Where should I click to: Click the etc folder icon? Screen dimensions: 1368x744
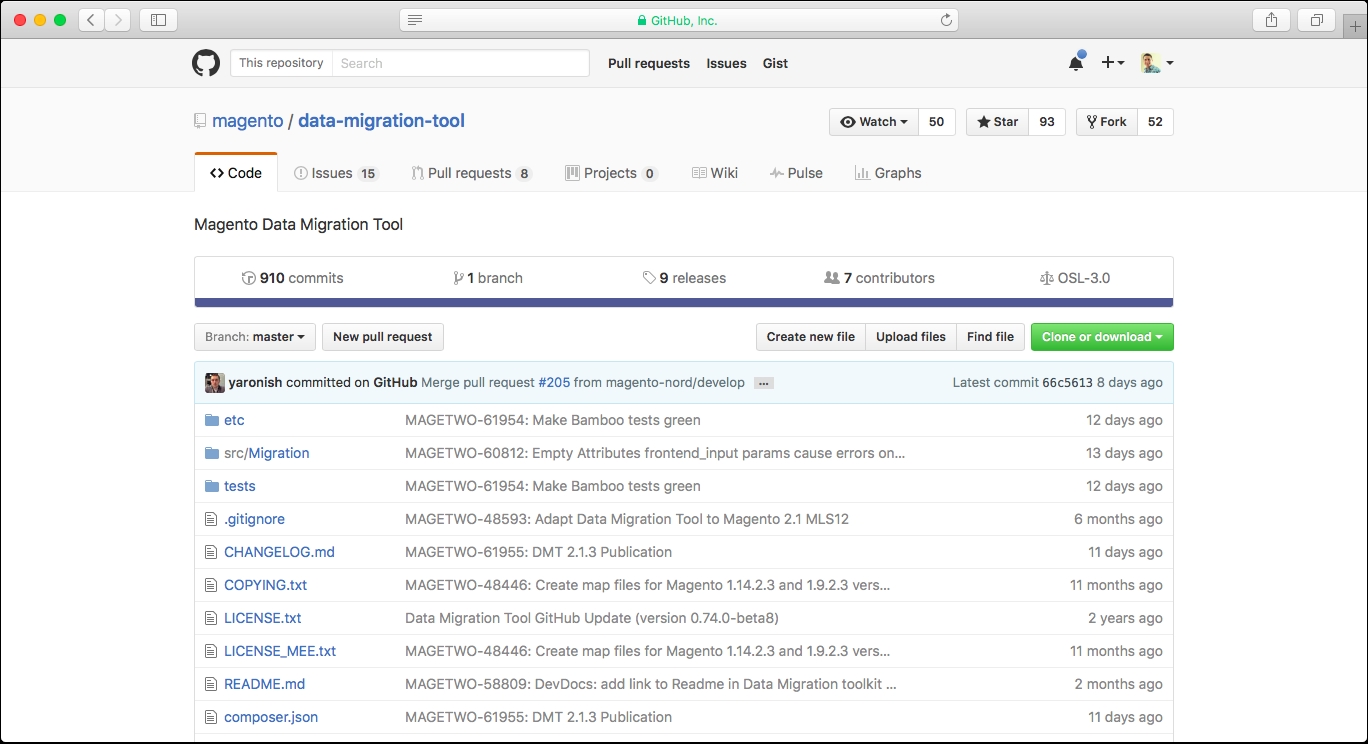(x=211, y=420)
